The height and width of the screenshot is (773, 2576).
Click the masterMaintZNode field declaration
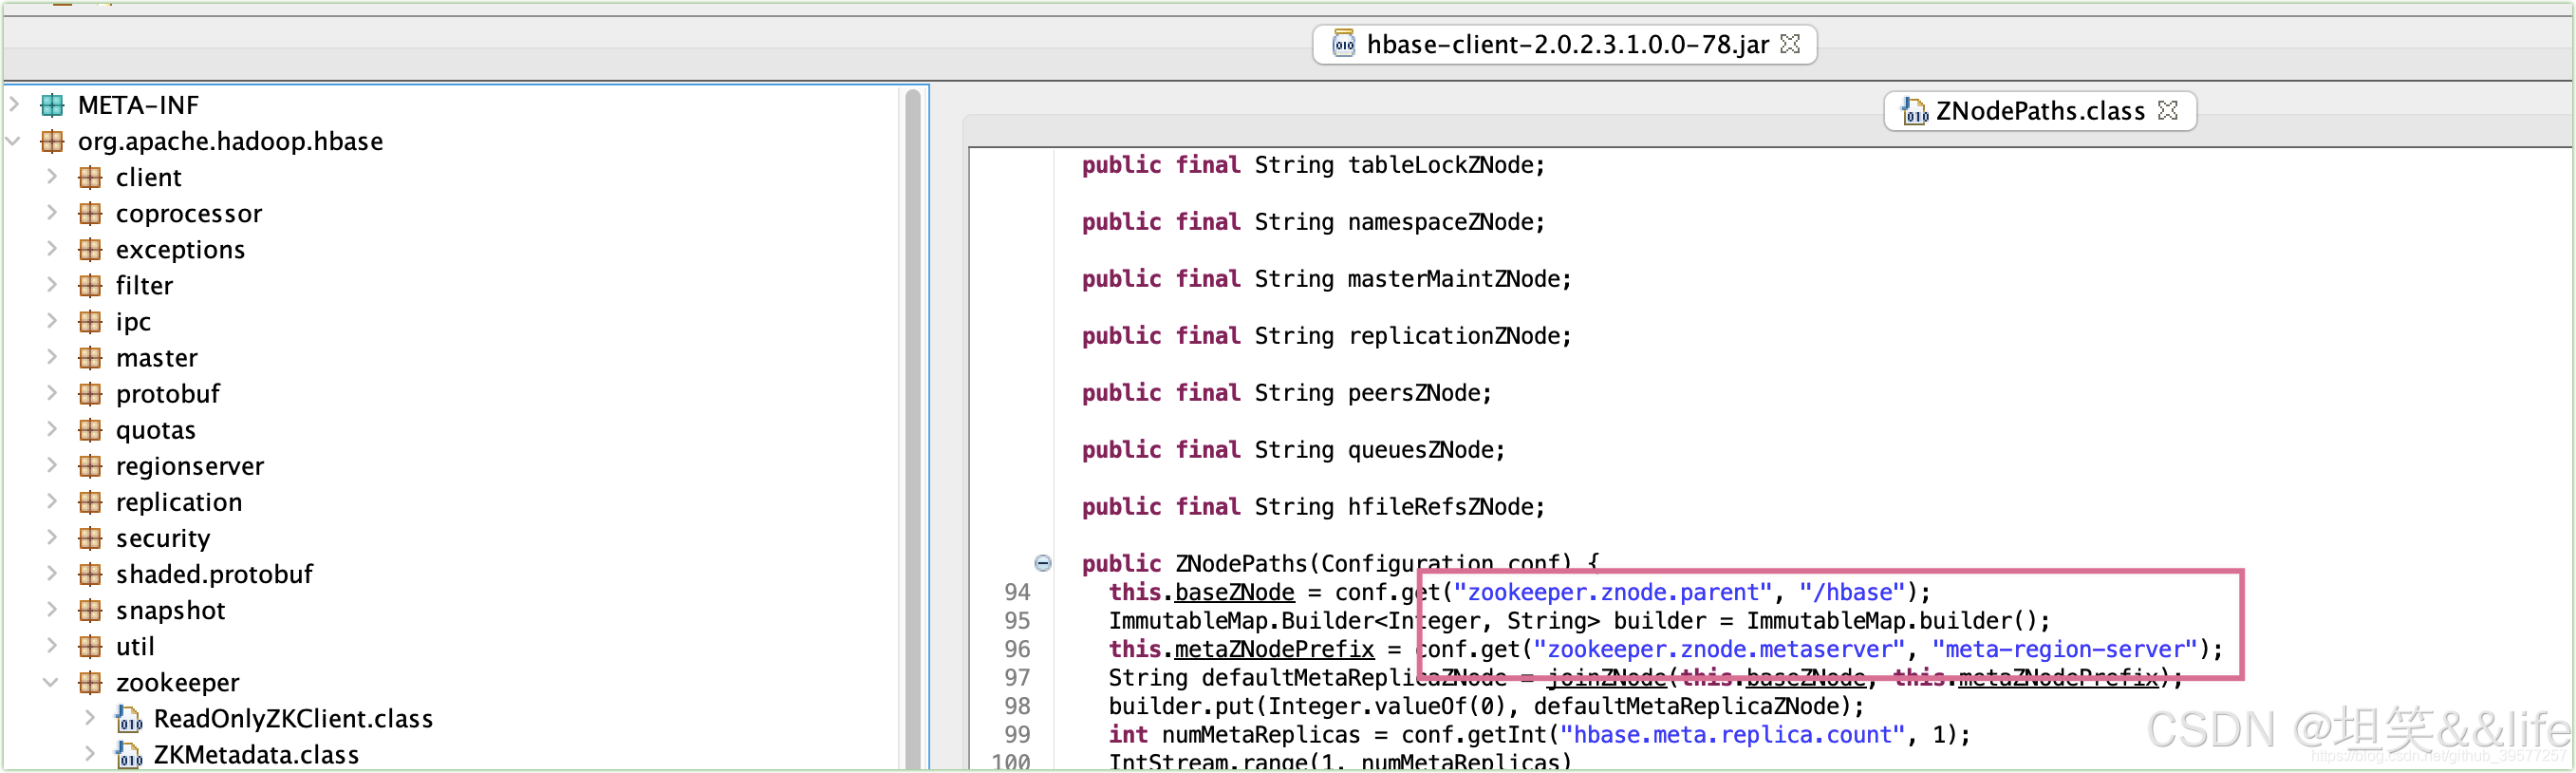(1326, 279)
